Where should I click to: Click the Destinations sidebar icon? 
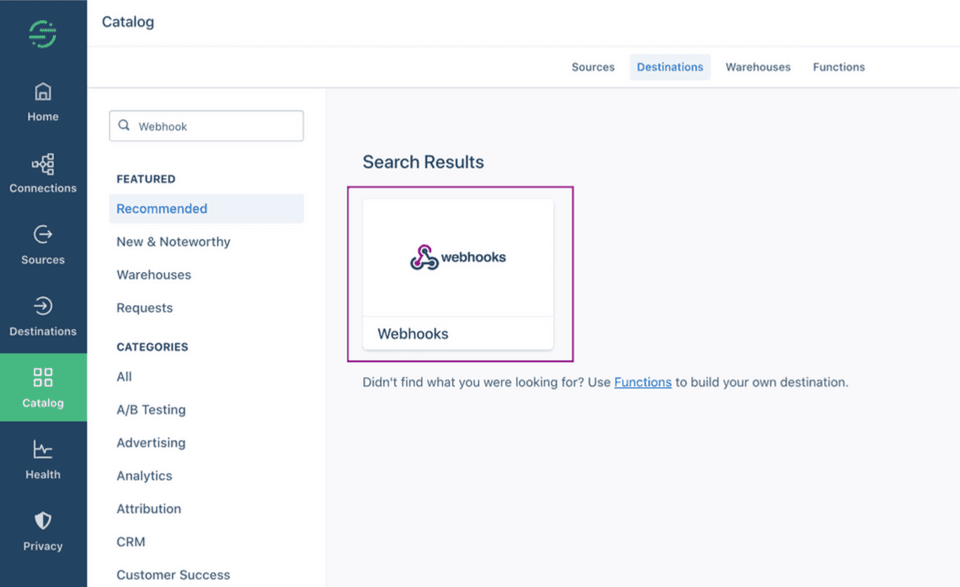tap(42, 307)
